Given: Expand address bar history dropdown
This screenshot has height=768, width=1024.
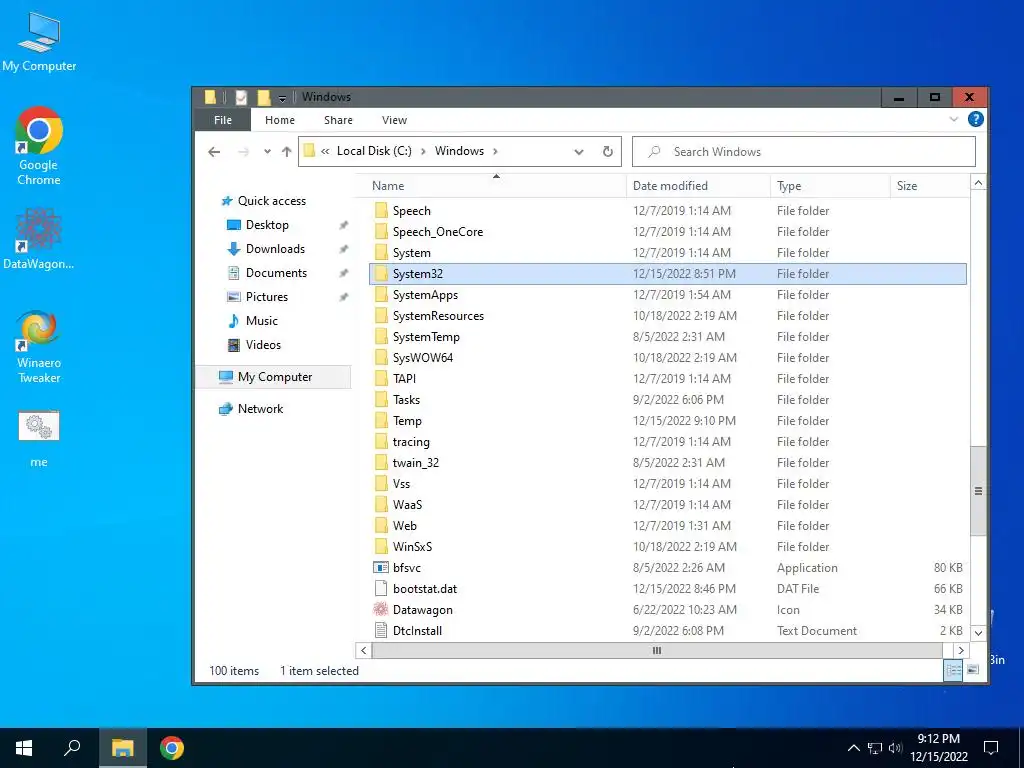Looking at the screenshot, I should (579, 152).
